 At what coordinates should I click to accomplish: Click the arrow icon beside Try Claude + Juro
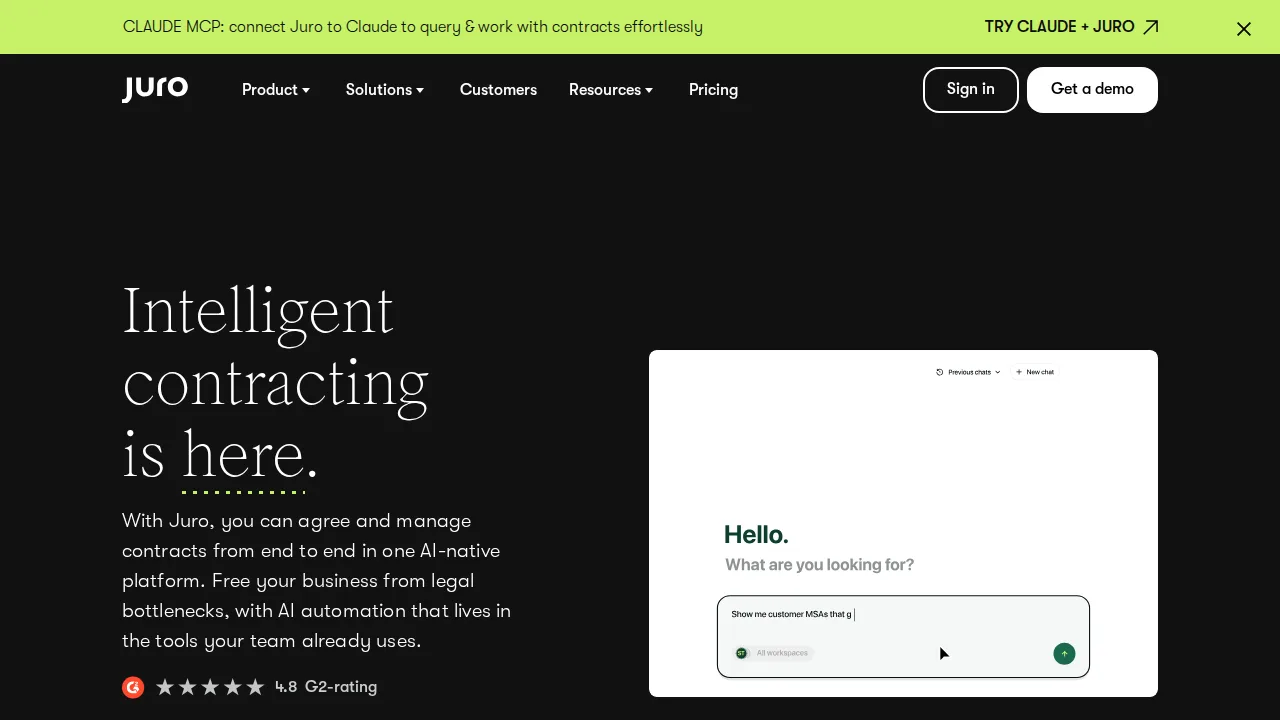(1151, 27)
